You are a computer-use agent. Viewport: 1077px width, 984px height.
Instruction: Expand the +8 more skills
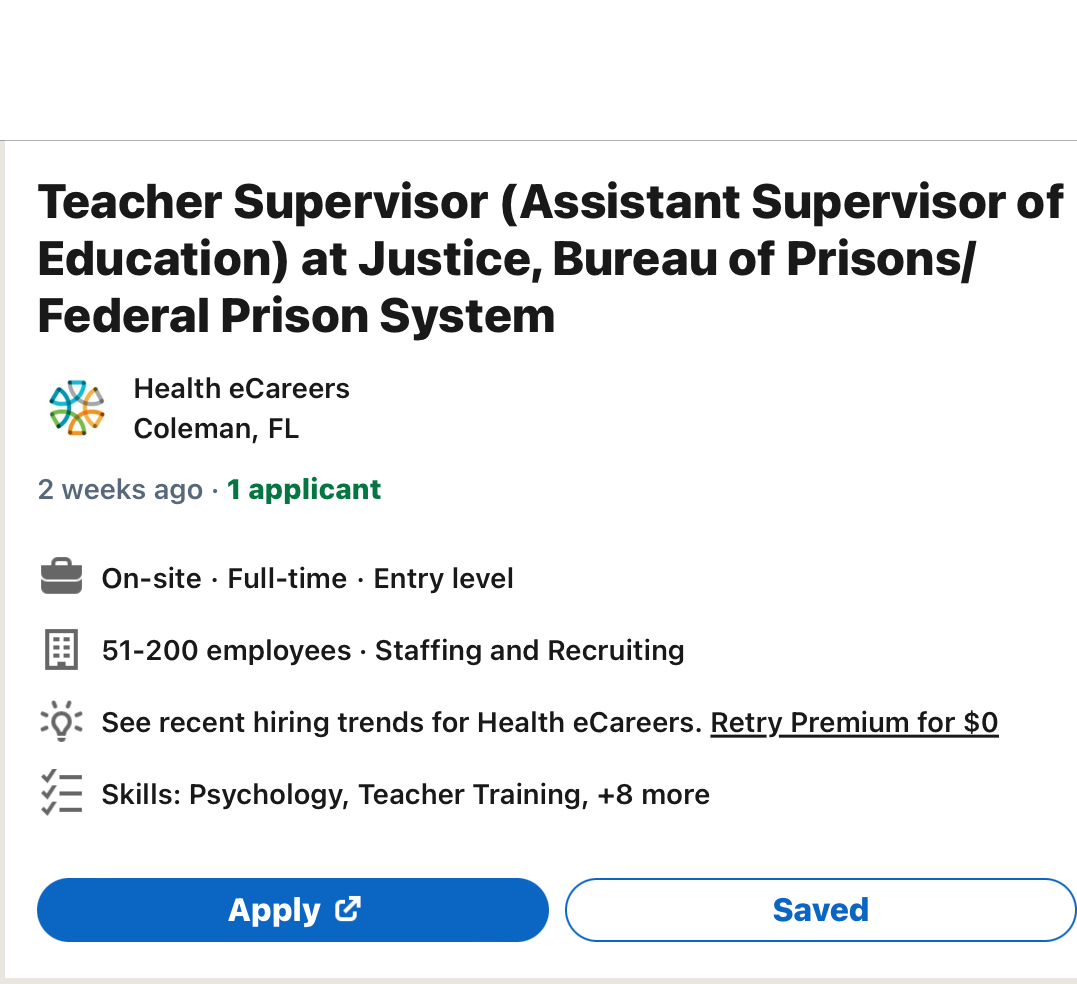coord(653,794)
